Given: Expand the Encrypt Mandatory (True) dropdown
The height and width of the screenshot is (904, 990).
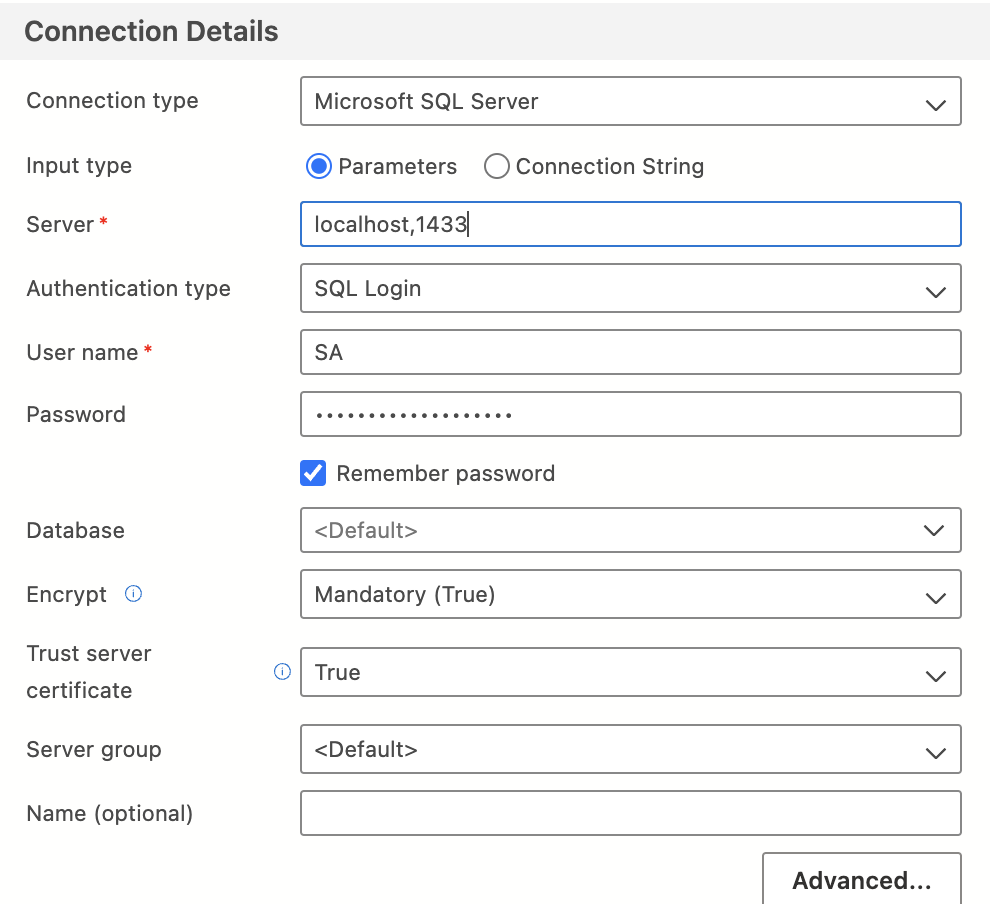Looking at the screenshot, I should click(x=631, y=594).
